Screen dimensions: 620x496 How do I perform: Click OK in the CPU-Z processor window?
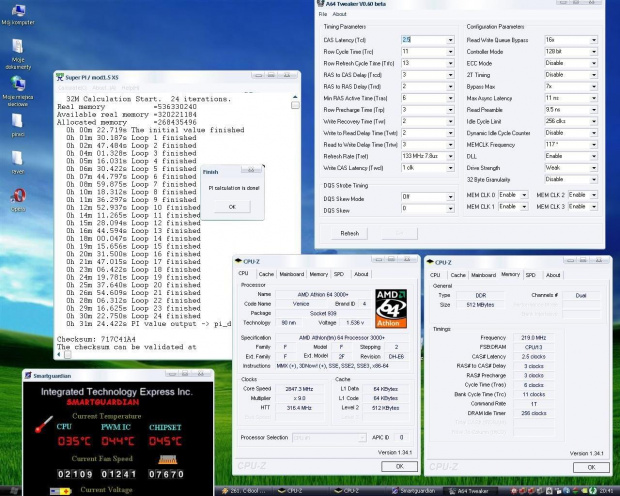pos(400,466)
